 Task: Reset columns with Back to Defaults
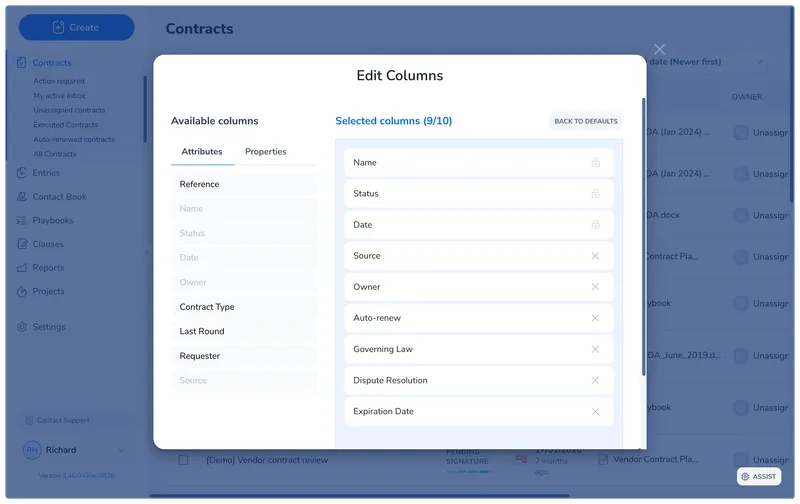586,121
